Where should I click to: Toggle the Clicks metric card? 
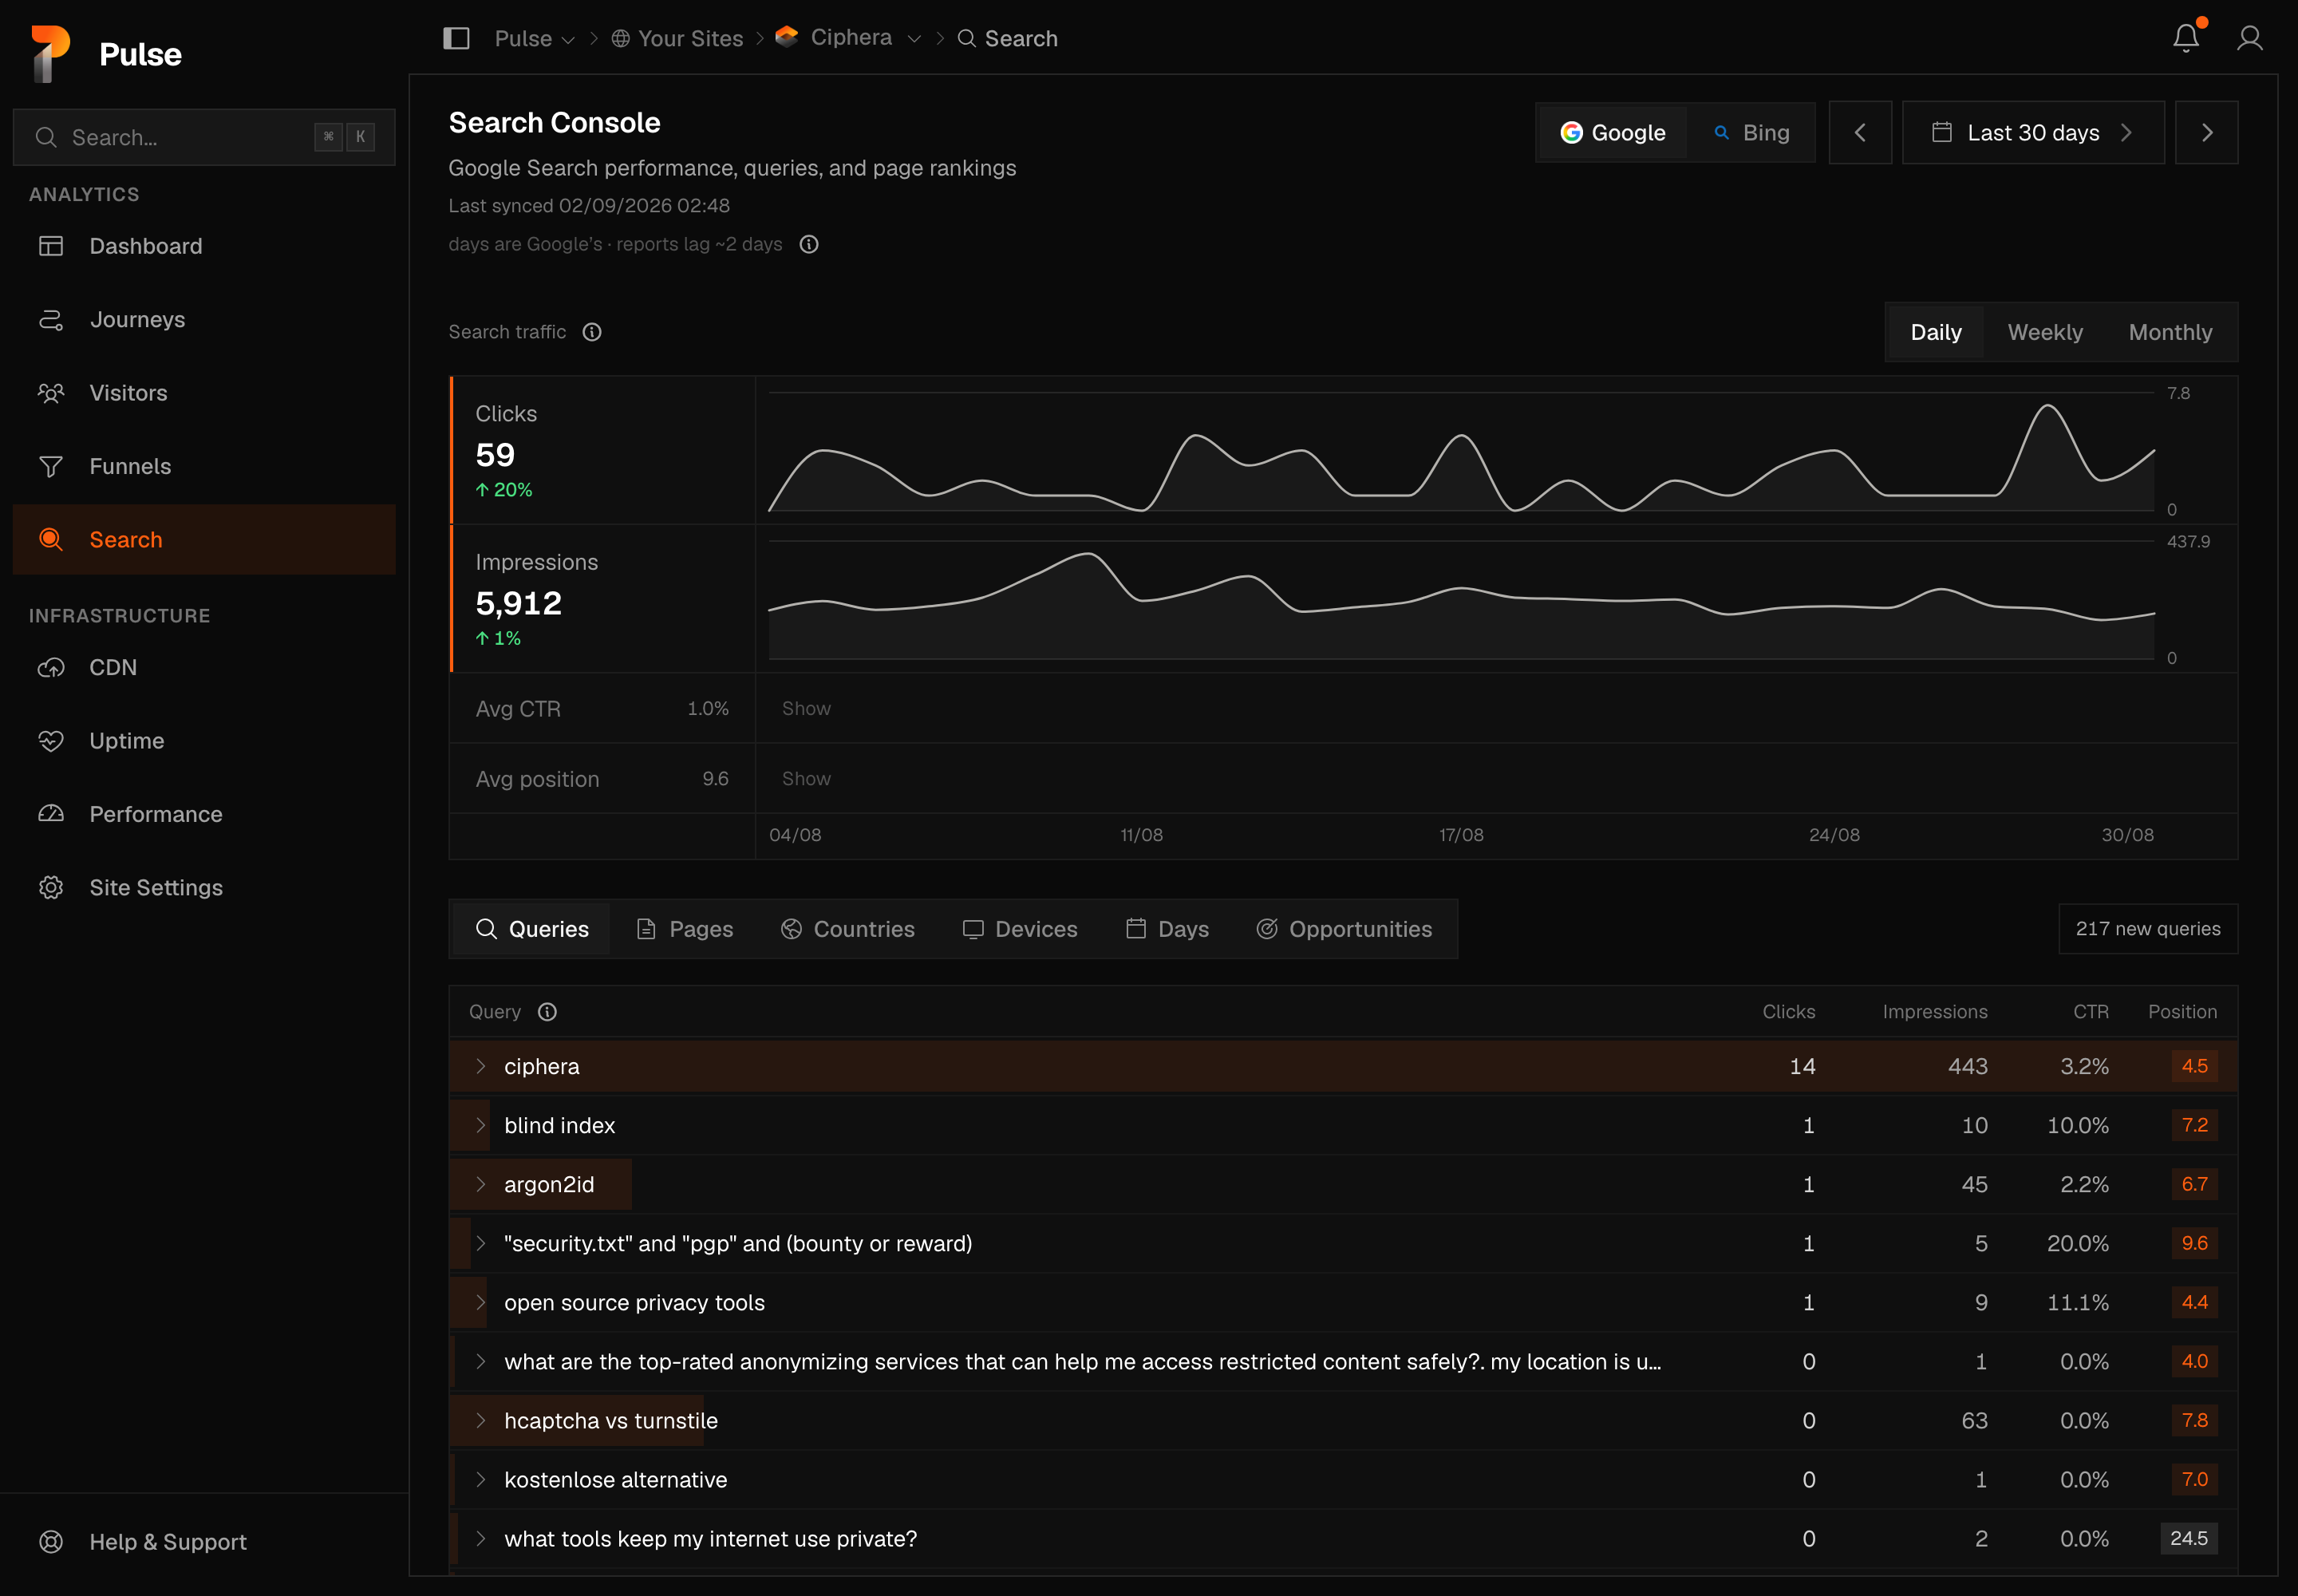click(x=603, y=450)
